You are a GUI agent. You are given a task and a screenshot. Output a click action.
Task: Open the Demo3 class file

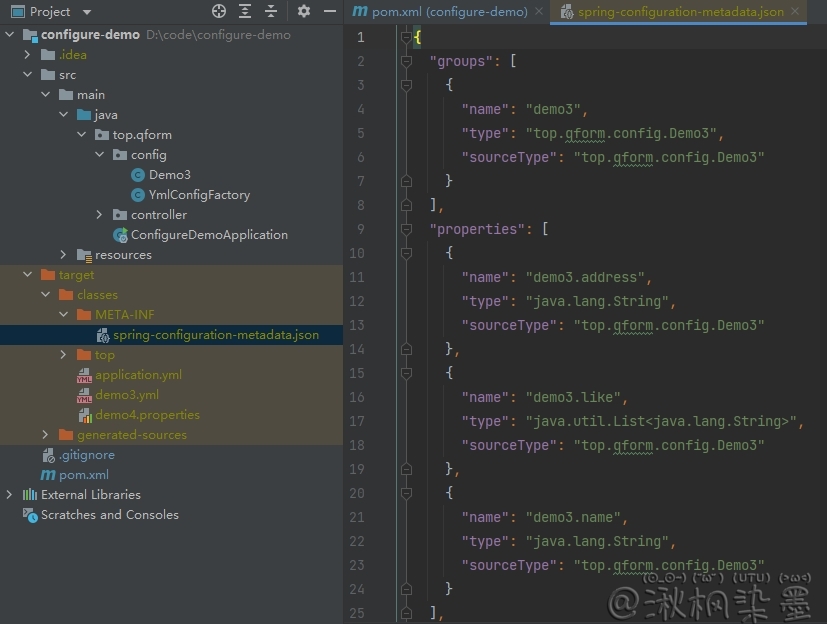169,175
